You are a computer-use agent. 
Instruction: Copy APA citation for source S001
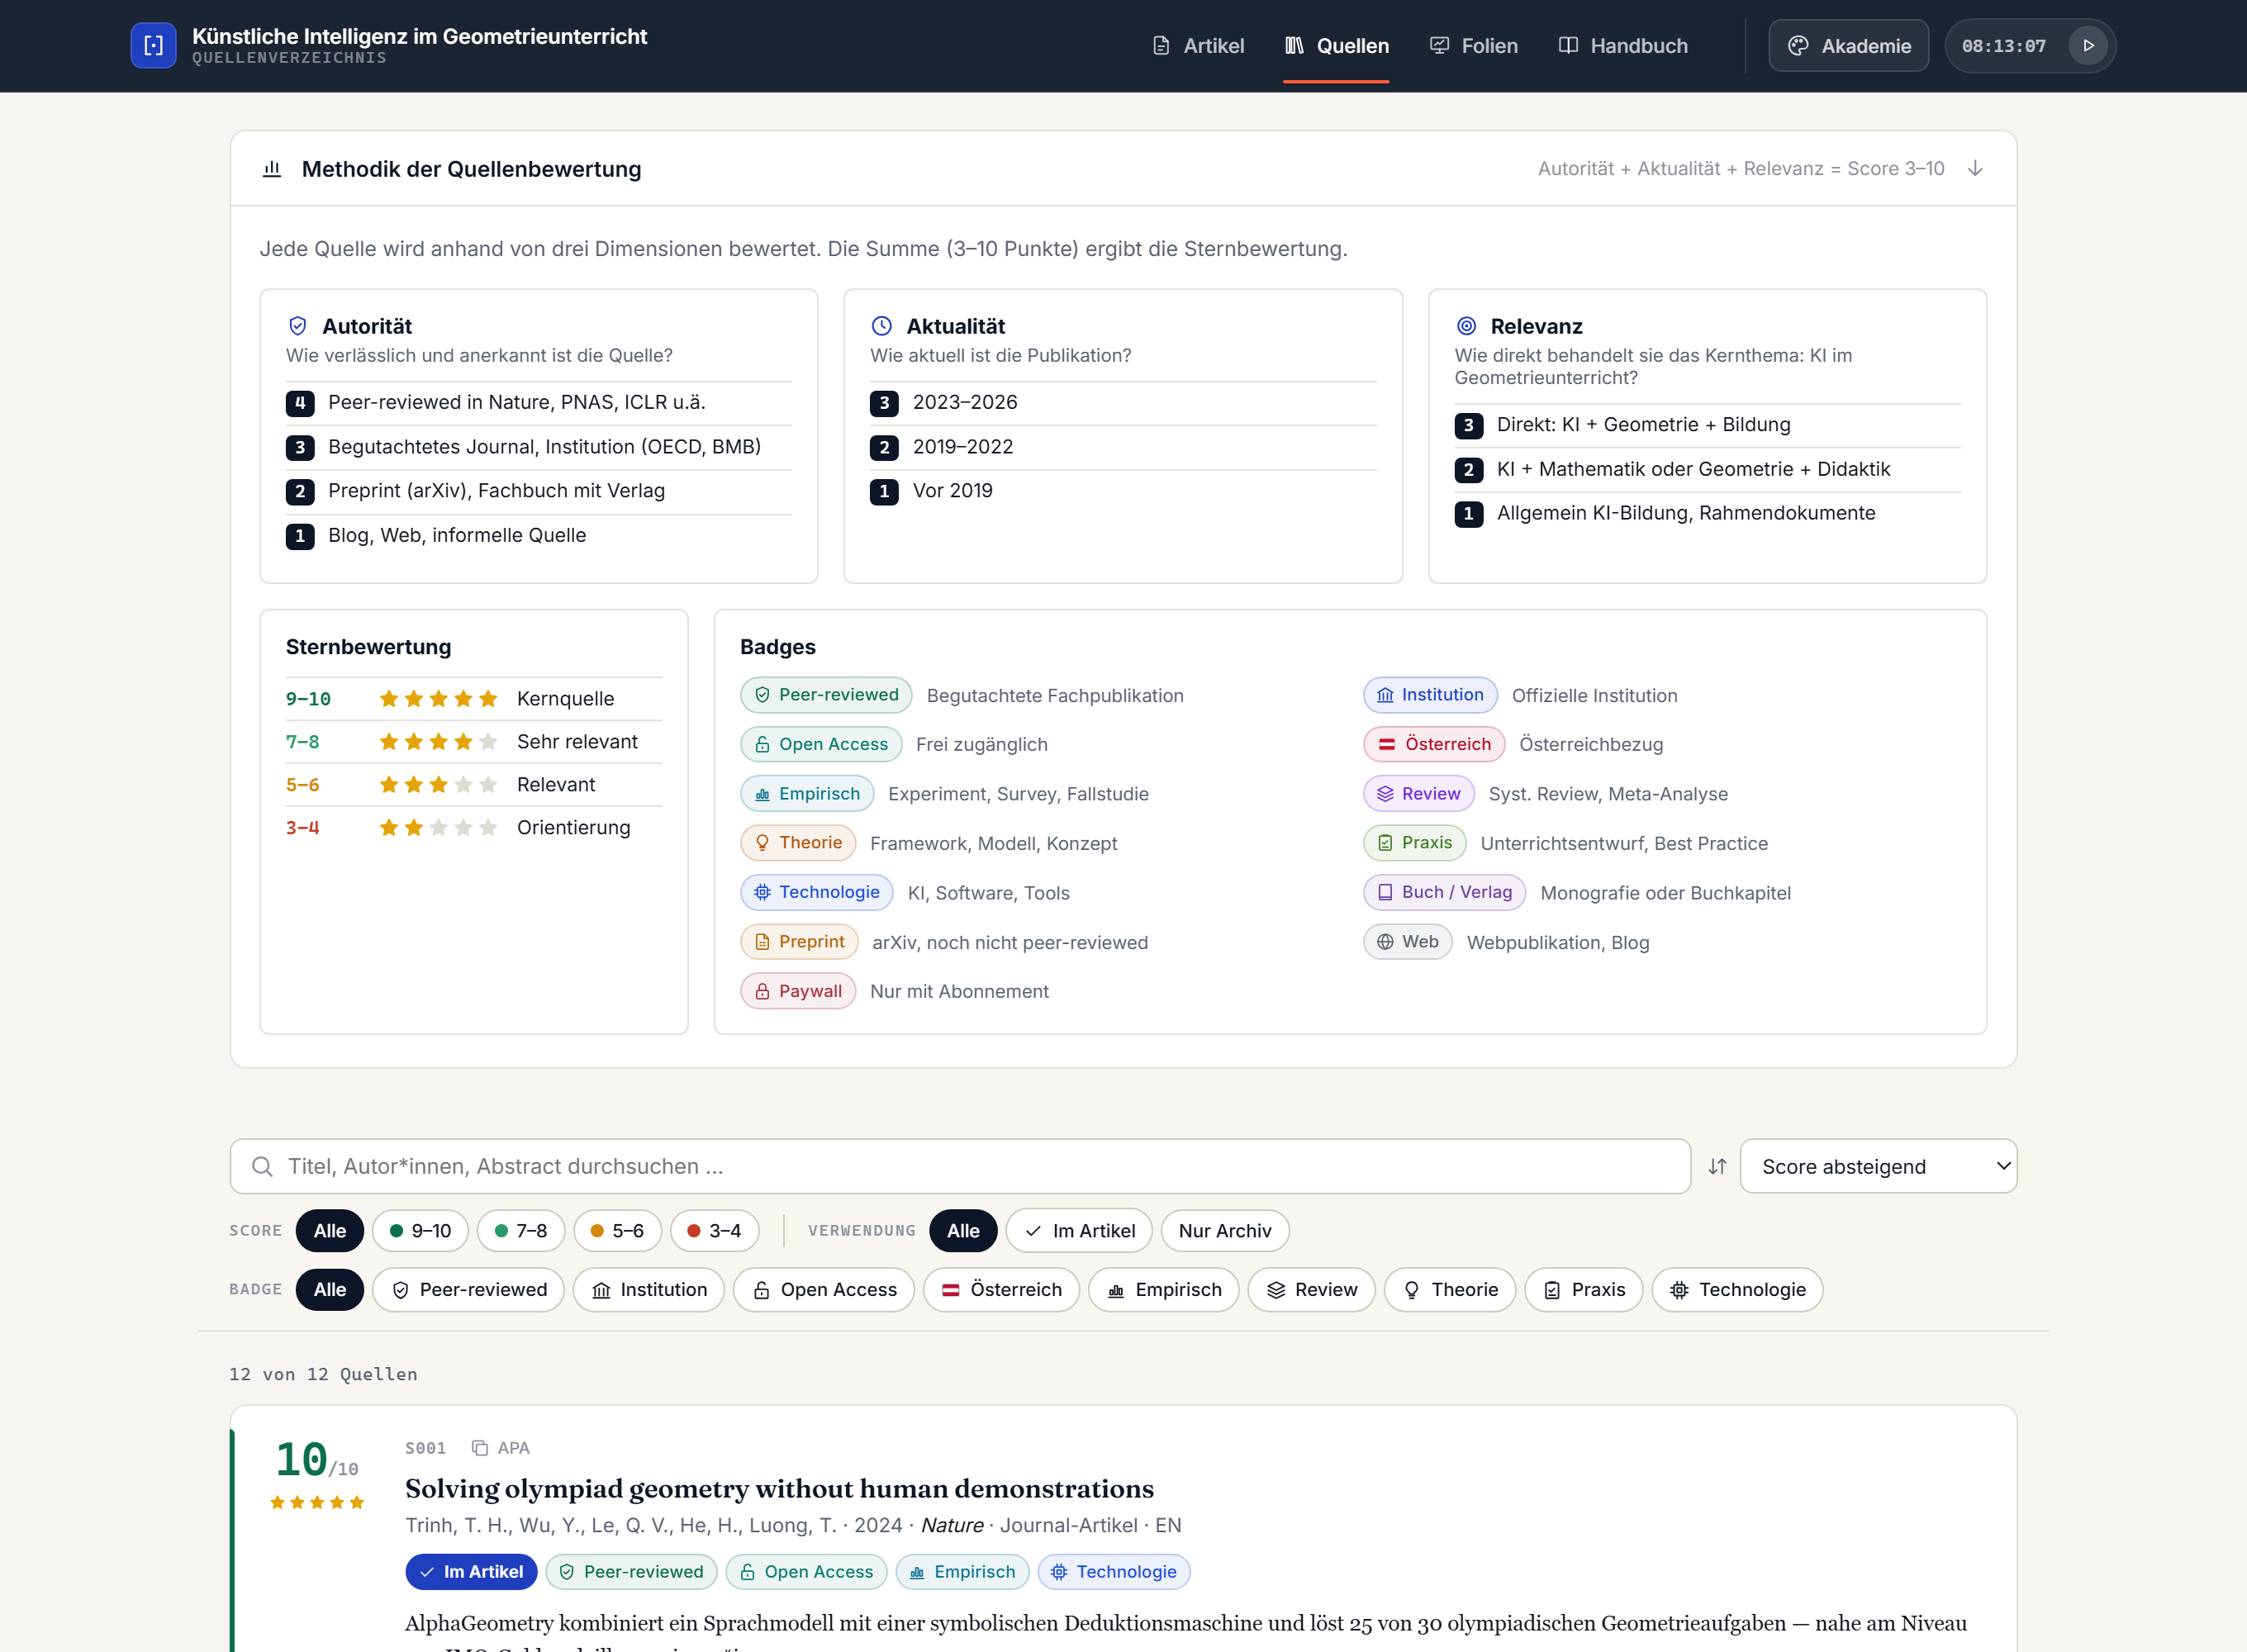500,1448
